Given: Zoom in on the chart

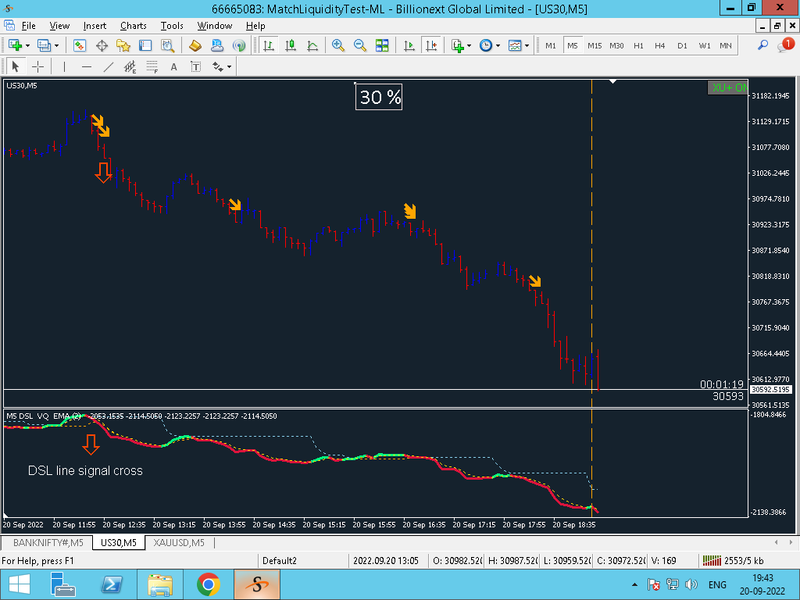Looking at the screenshot, I should pyautogui.click(x=338, y=45).
